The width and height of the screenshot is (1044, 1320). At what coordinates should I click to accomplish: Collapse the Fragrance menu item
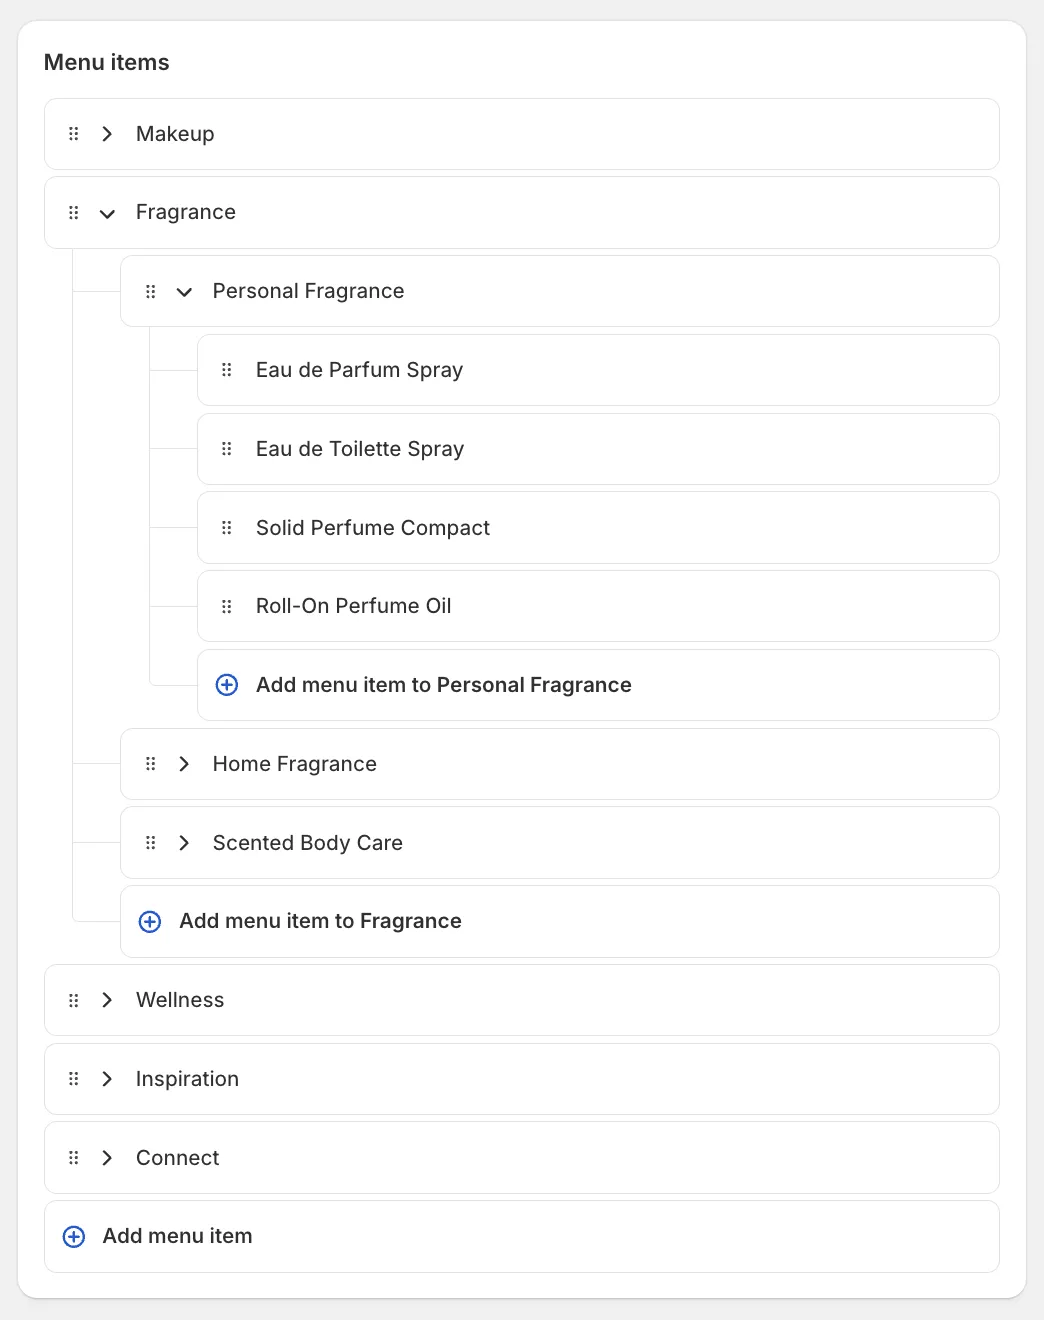(107, 213)
